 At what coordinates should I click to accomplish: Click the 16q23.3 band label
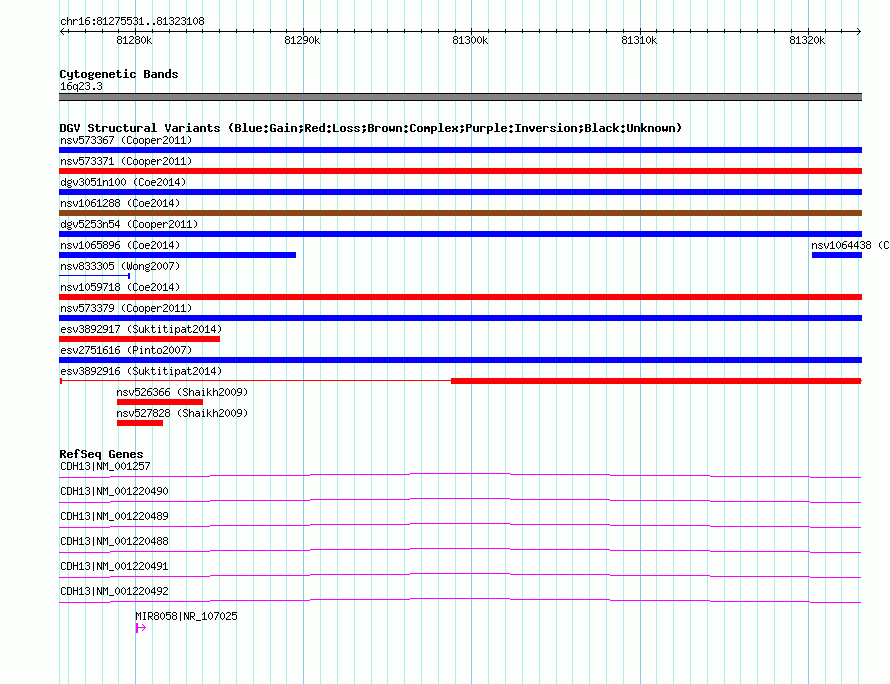(x=81, y=86)
